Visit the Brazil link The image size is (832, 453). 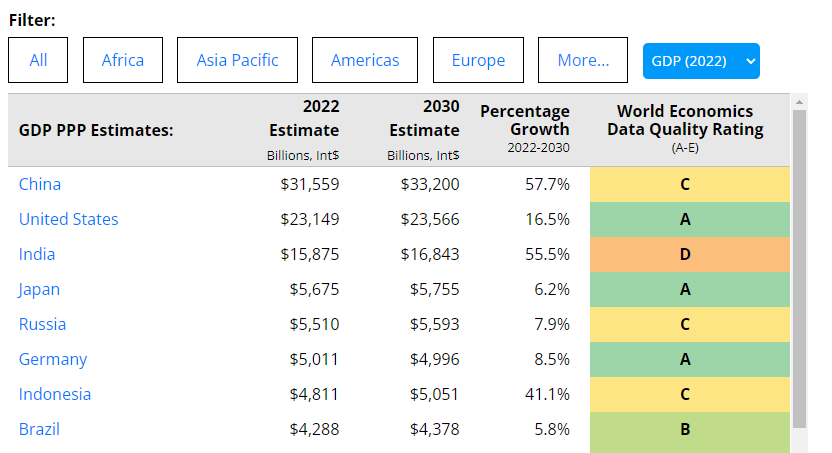tap(39, 429)
